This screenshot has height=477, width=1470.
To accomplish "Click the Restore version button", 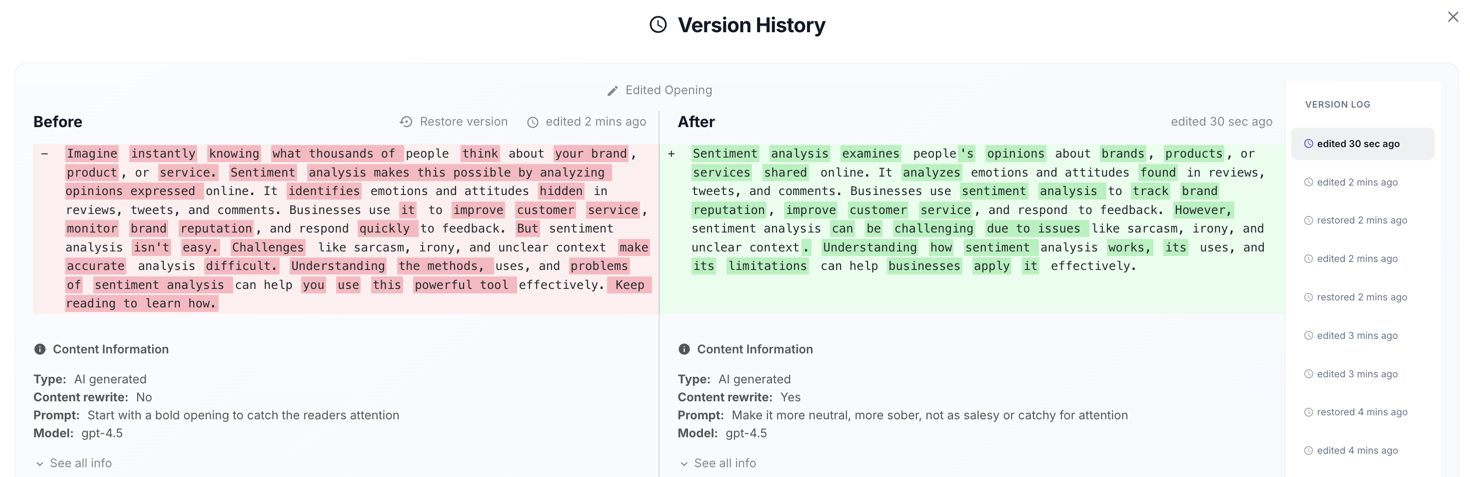I will point(454,122).
